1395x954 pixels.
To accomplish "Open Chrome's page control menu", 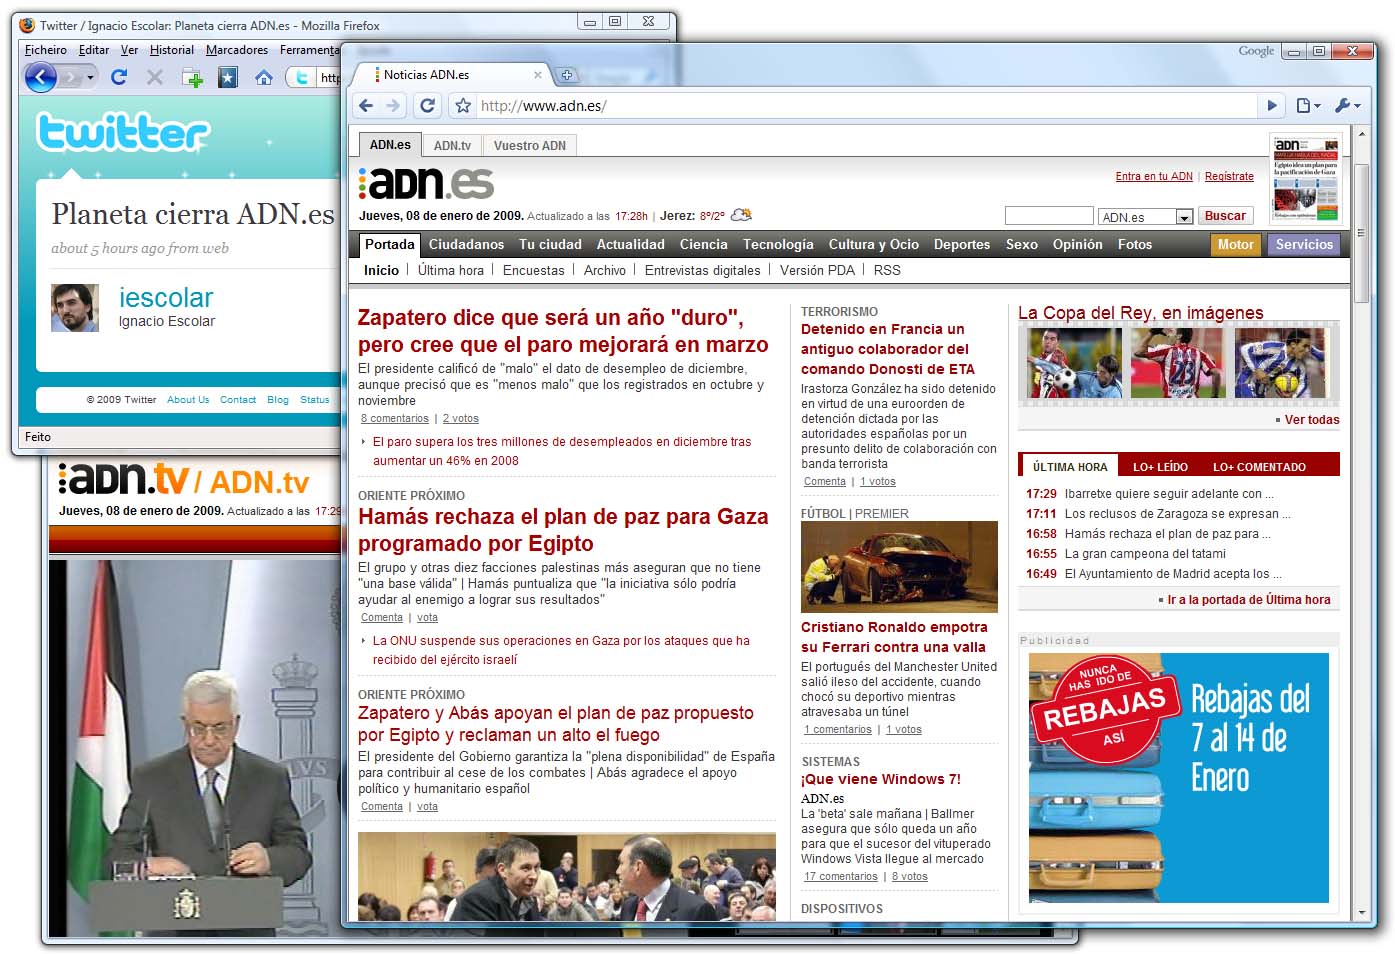I will pos(1308,105).
